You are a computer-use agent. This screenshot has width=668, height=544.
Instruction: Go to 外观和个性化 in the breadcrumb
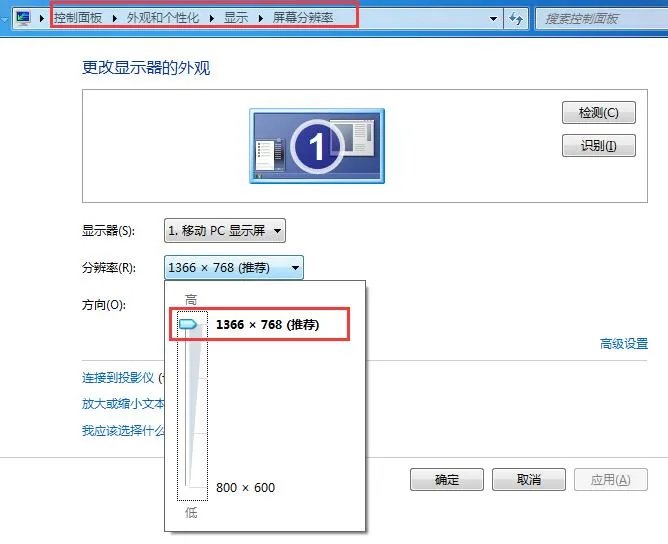[163, 18]
